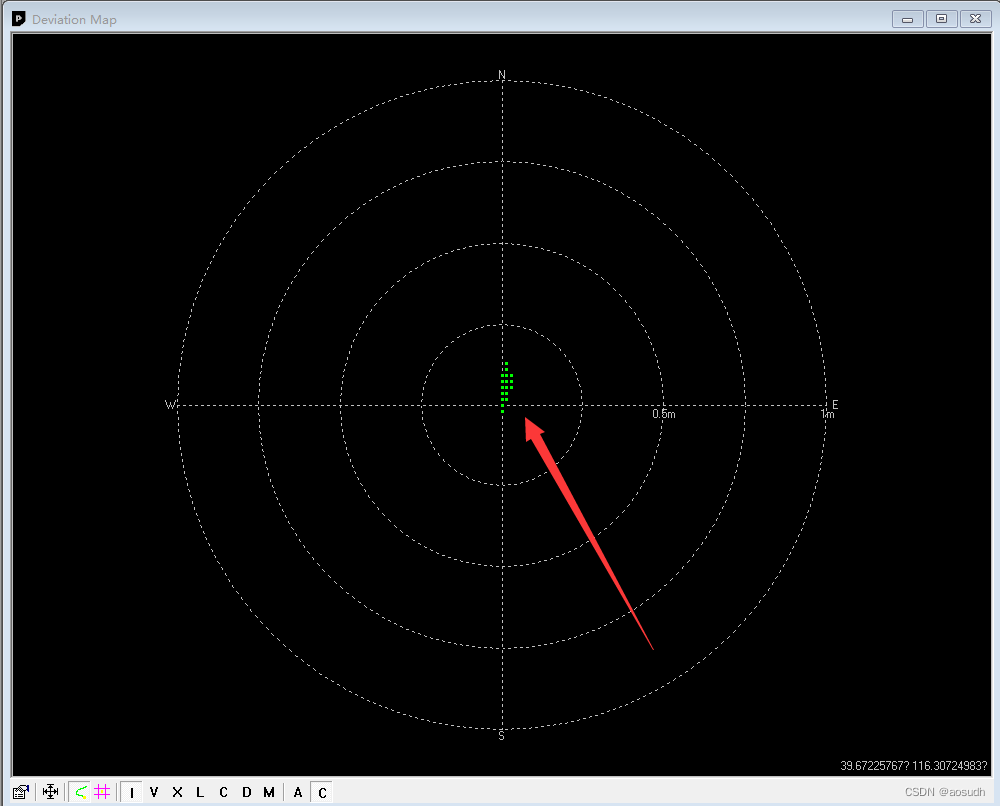Click the Deviation Map title text

(x=74, y=19)
